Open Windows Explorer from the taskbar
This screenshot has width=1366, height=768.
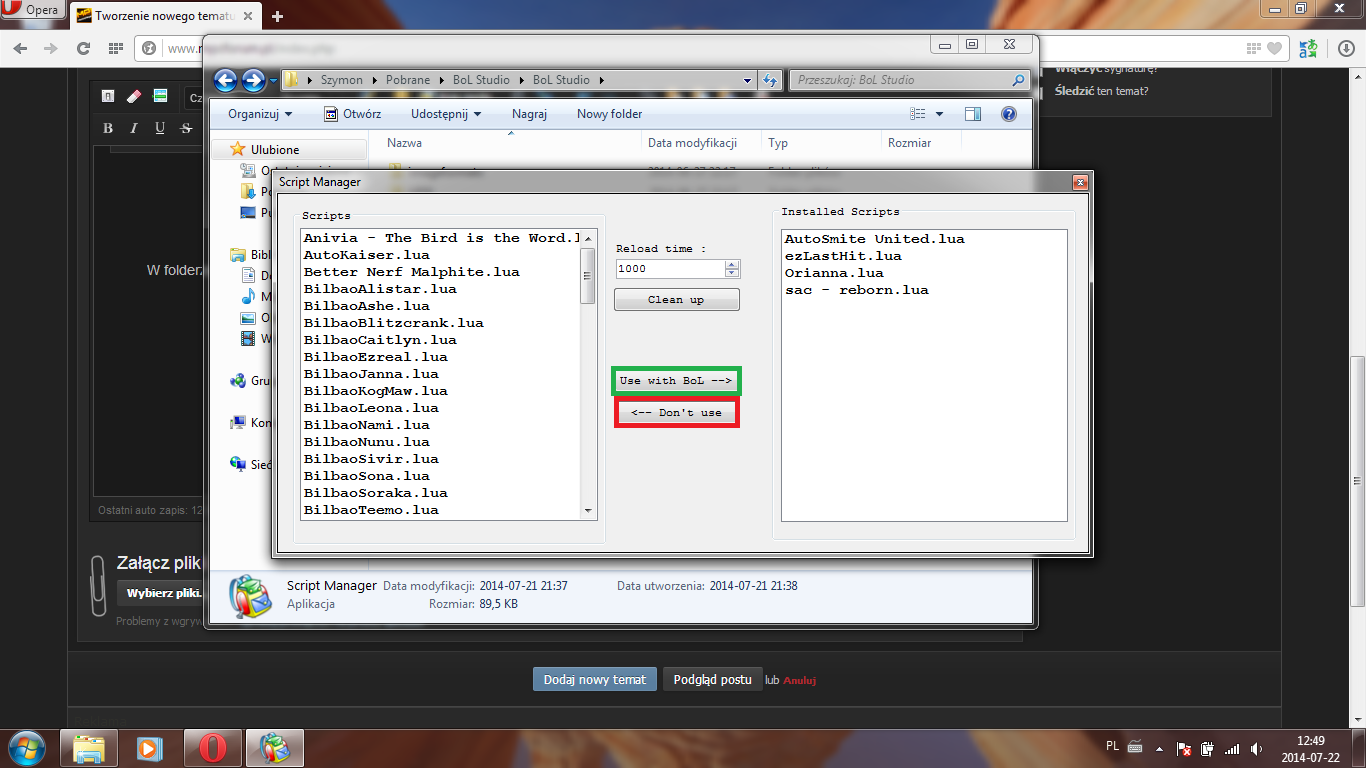pos(89,748)
